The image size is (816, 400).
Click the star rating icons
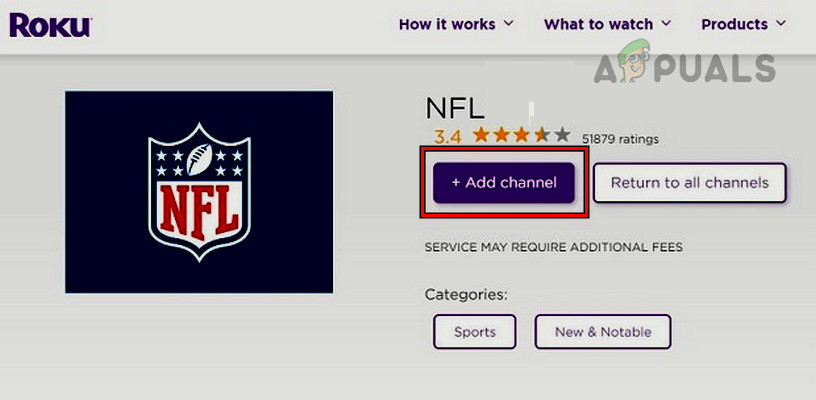click(x=522, y=136)
